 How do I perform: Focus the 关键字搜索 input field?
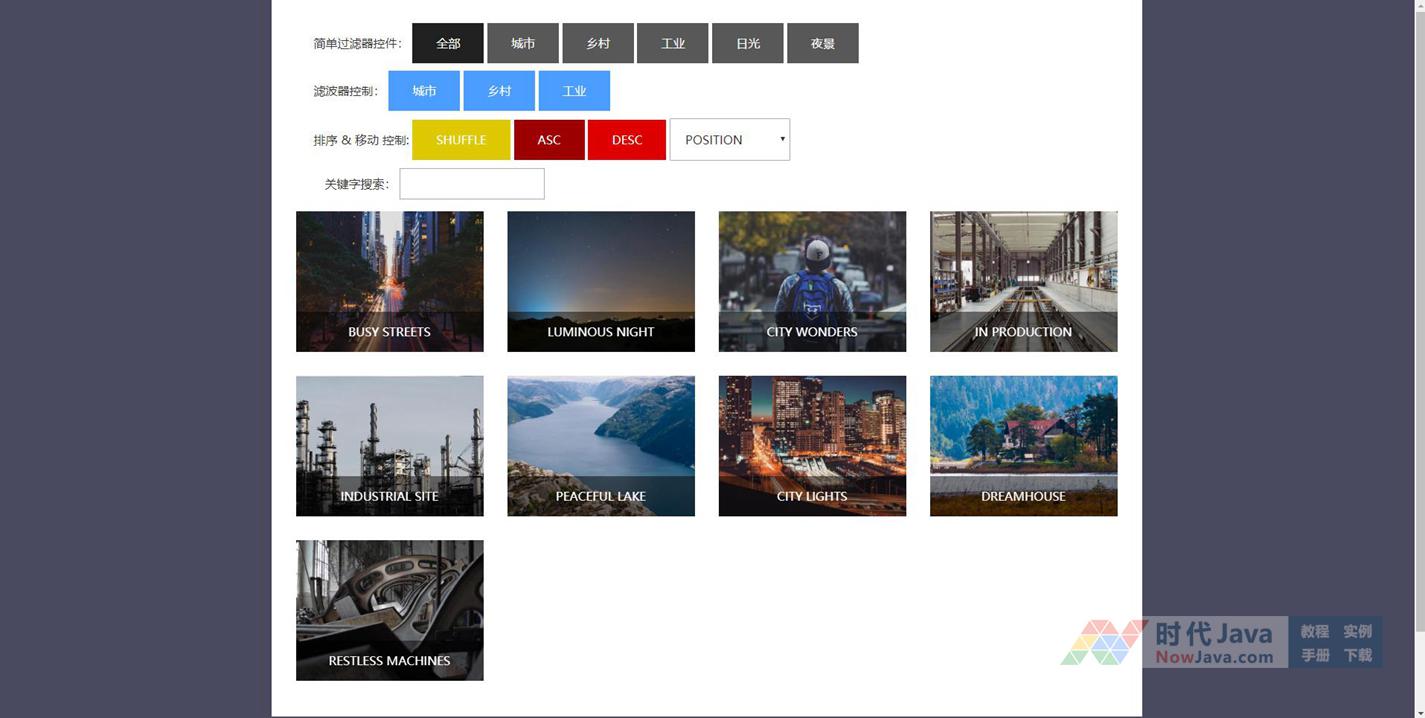pos(472,184)
